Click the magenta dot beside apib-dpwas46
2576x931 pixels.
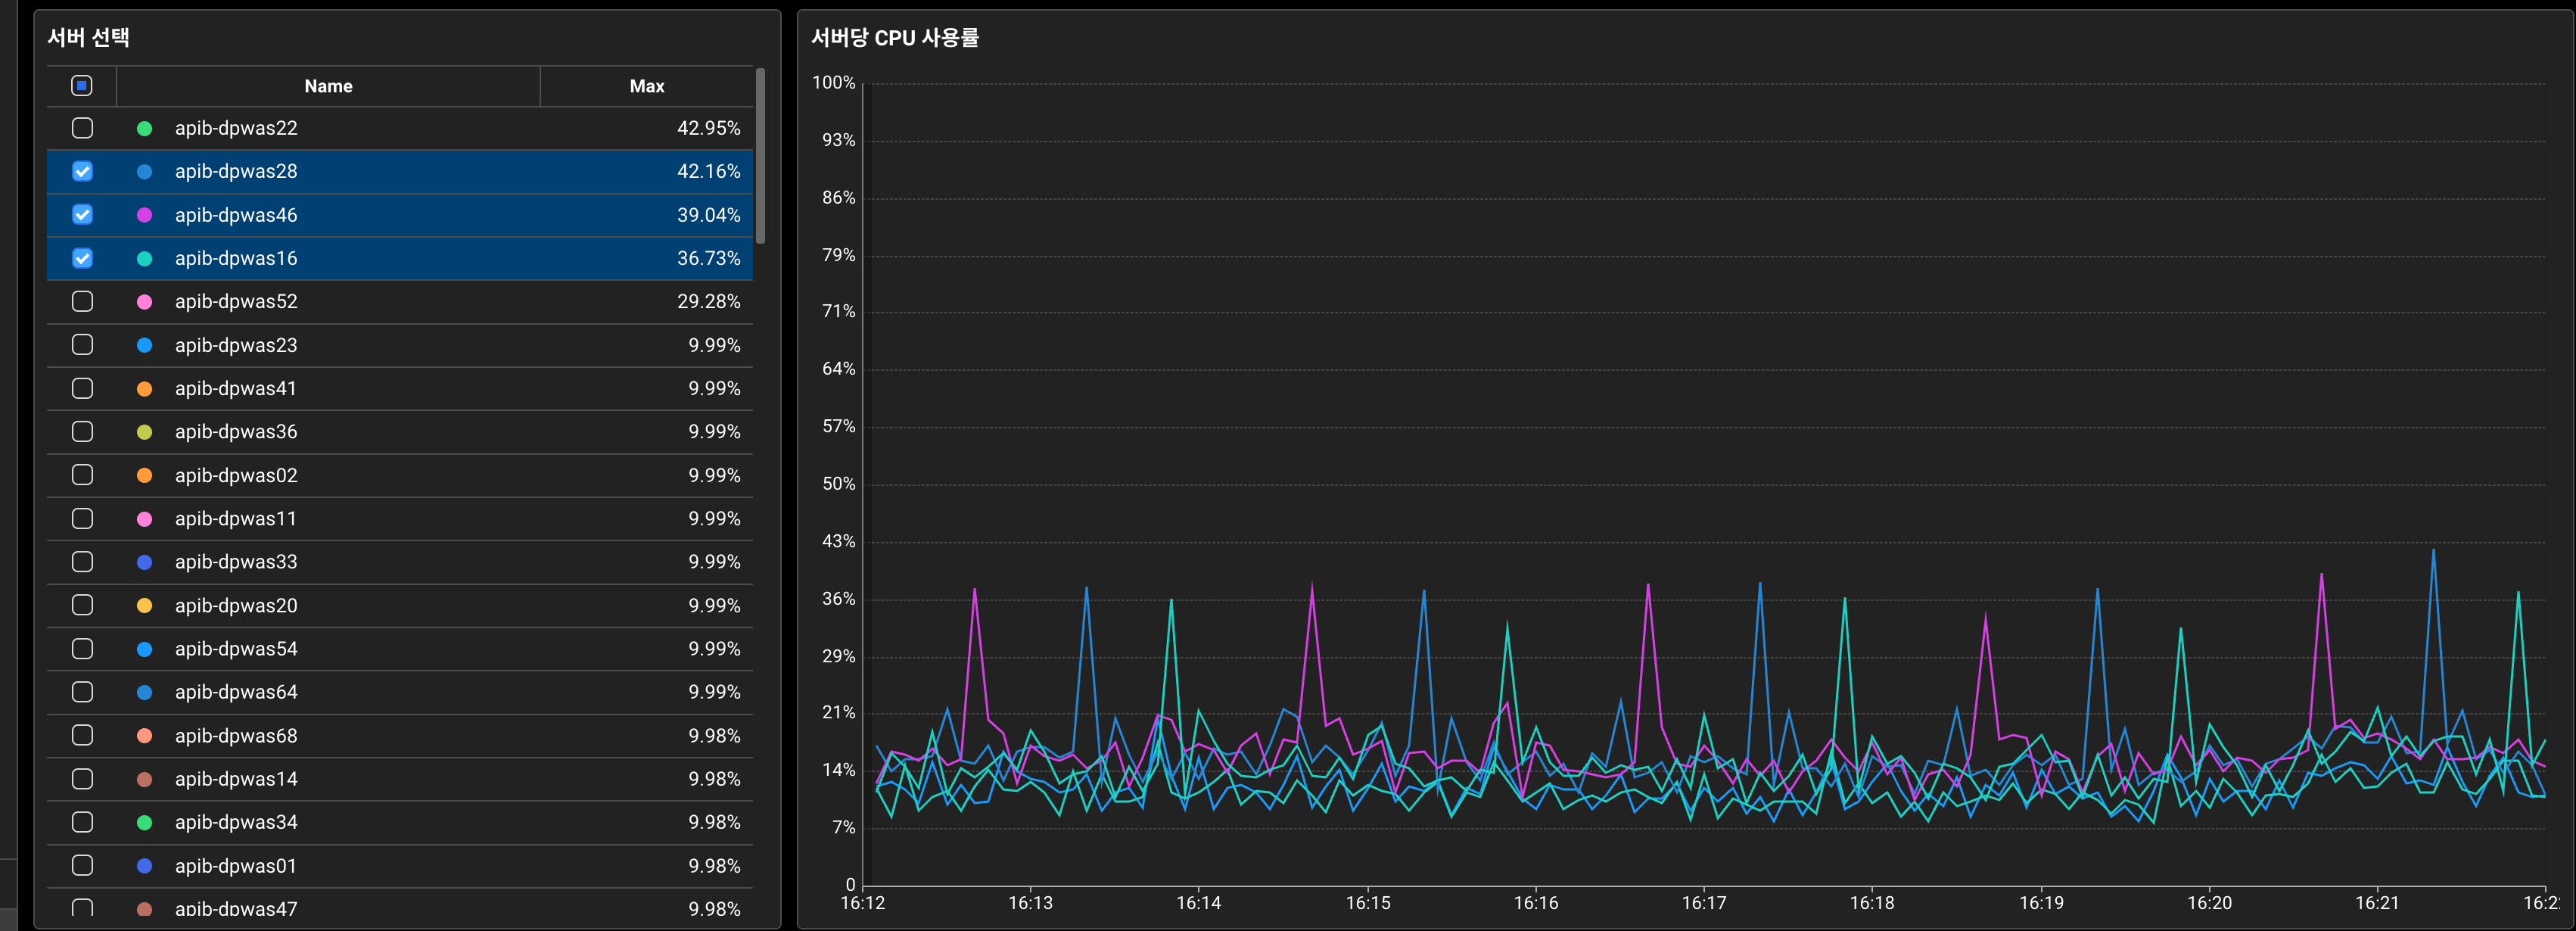click(144, 215)
